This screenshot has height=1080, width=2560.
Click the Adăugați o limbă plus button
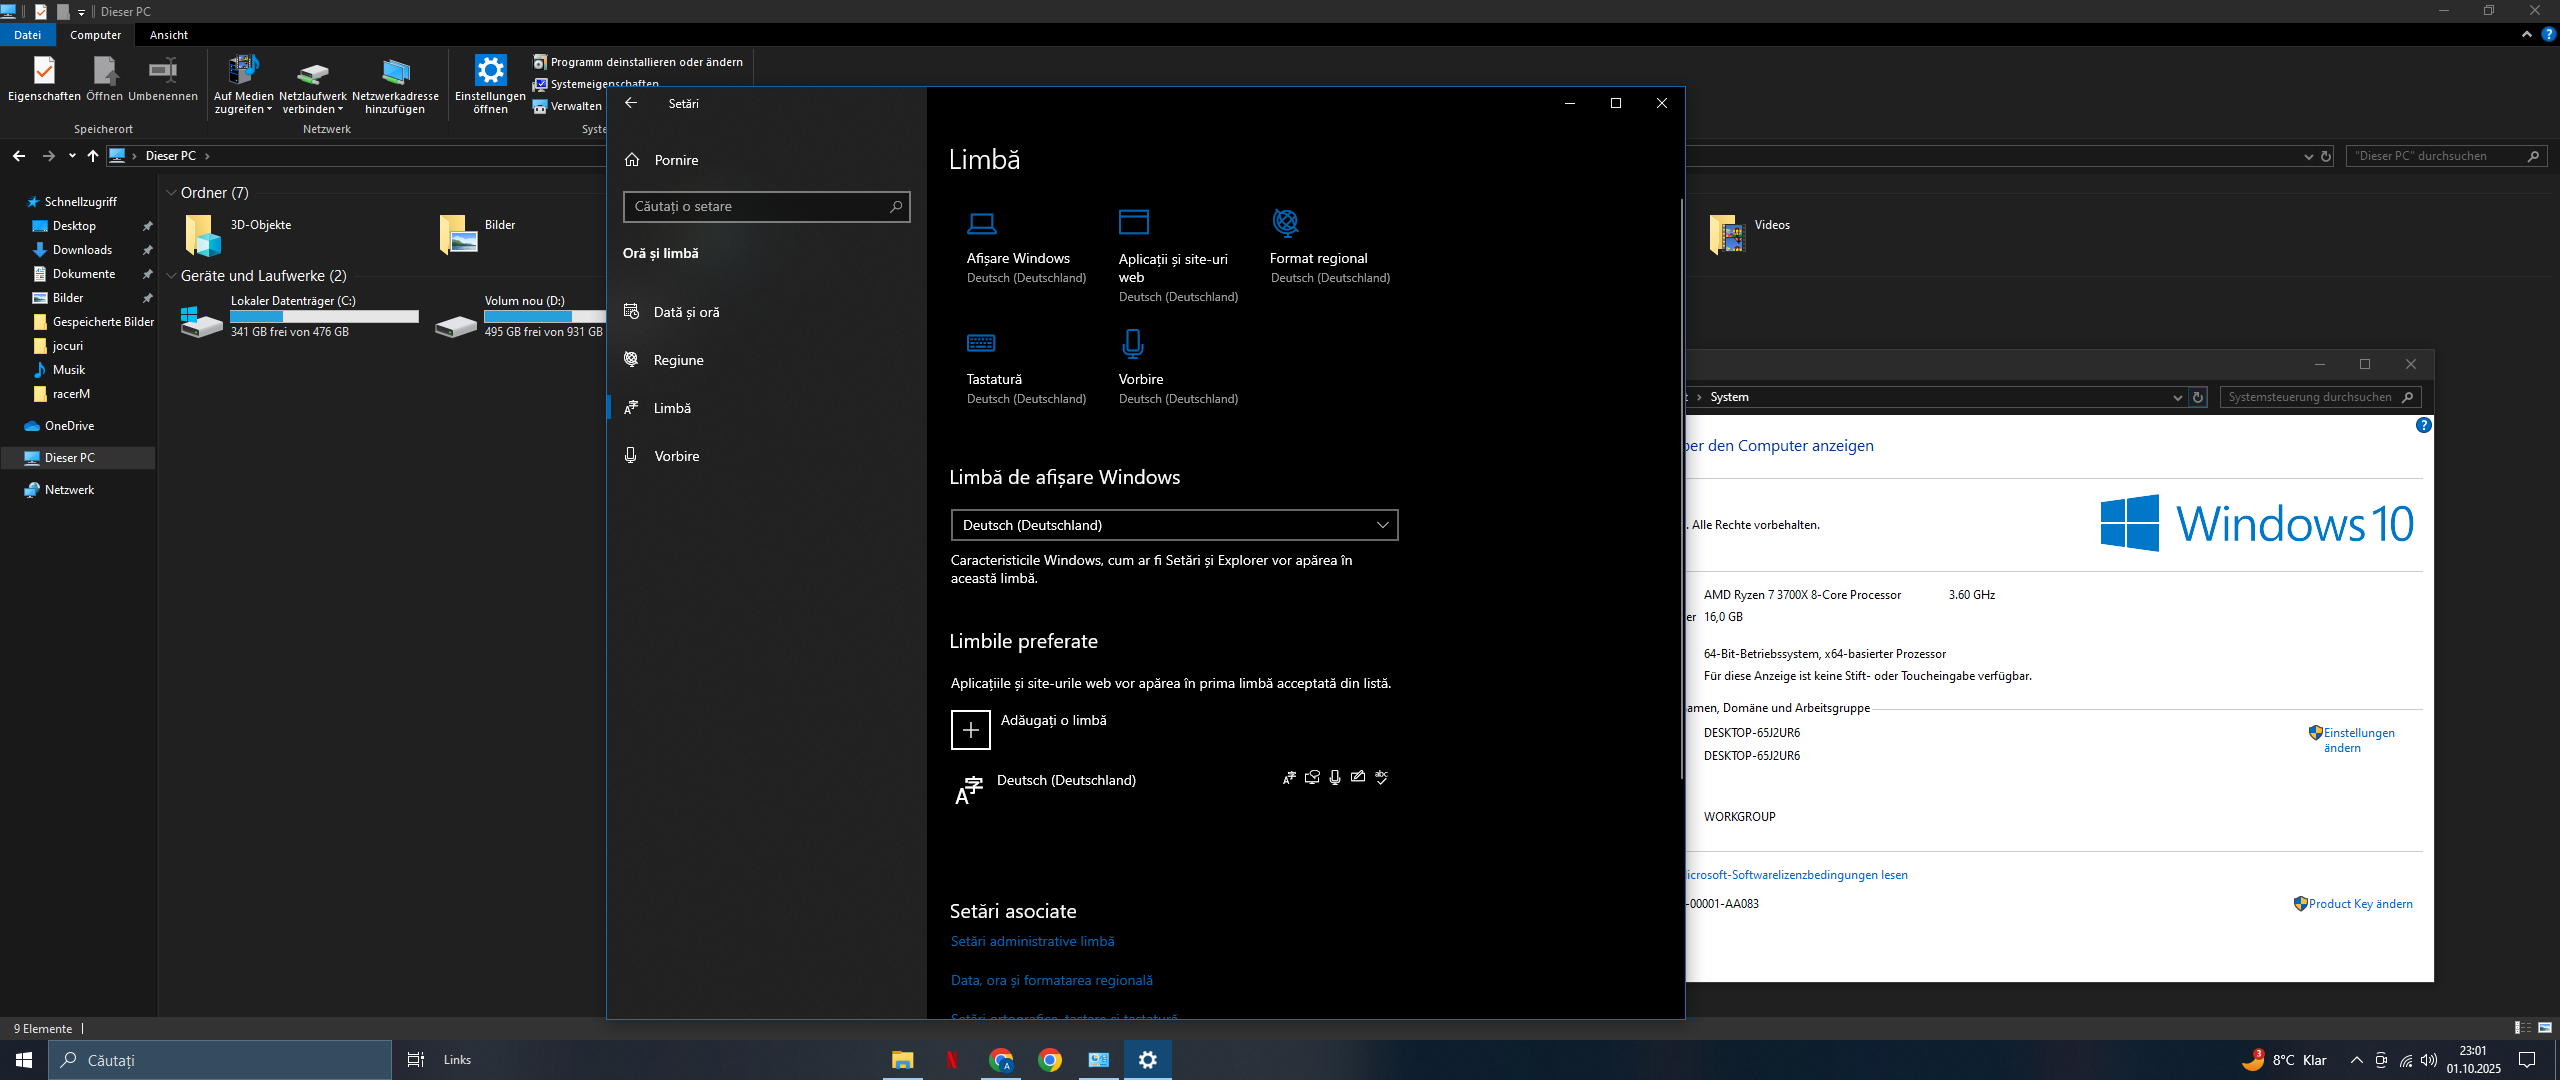[x=970, y=730]
